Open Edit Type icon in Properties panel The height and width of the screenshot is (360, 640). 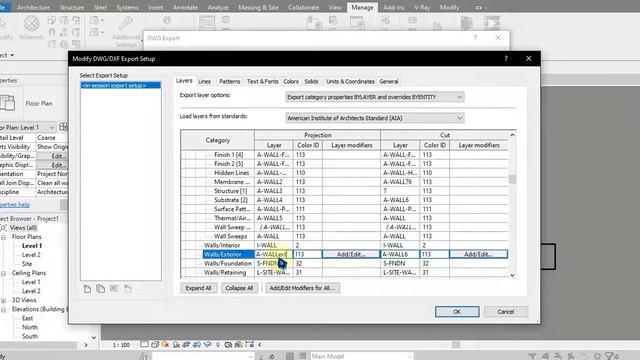(63, 127)
